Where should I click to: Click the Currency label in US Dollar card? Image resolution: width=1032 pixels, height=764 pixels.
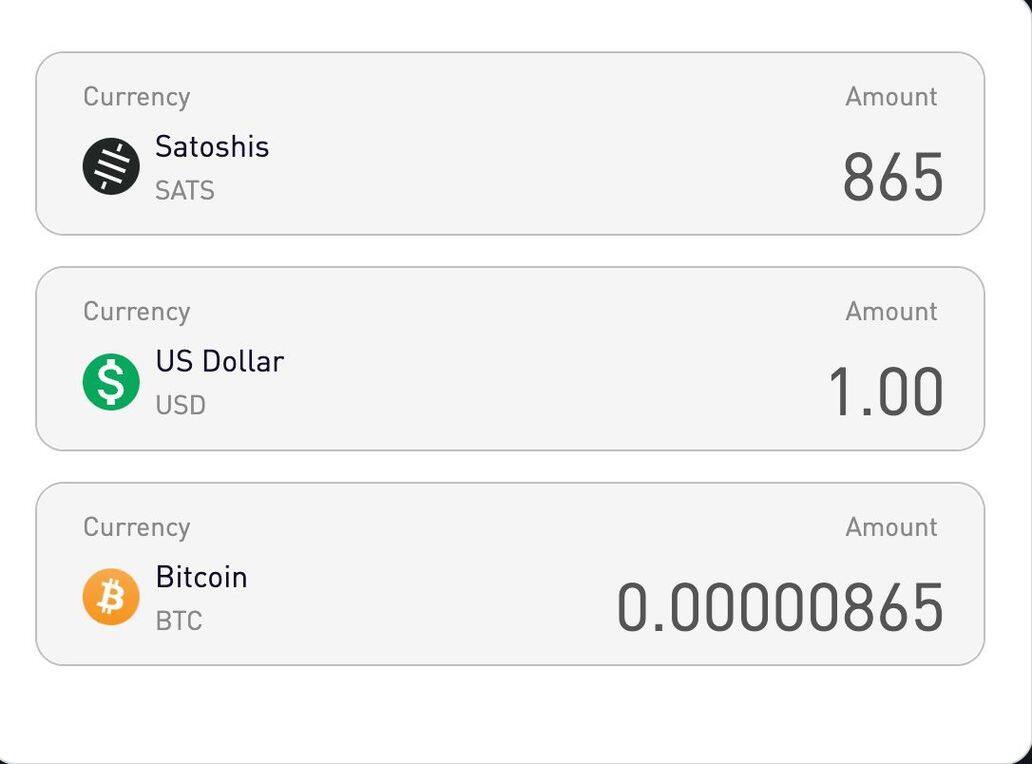pyautogui.click(x=136, y=312)
